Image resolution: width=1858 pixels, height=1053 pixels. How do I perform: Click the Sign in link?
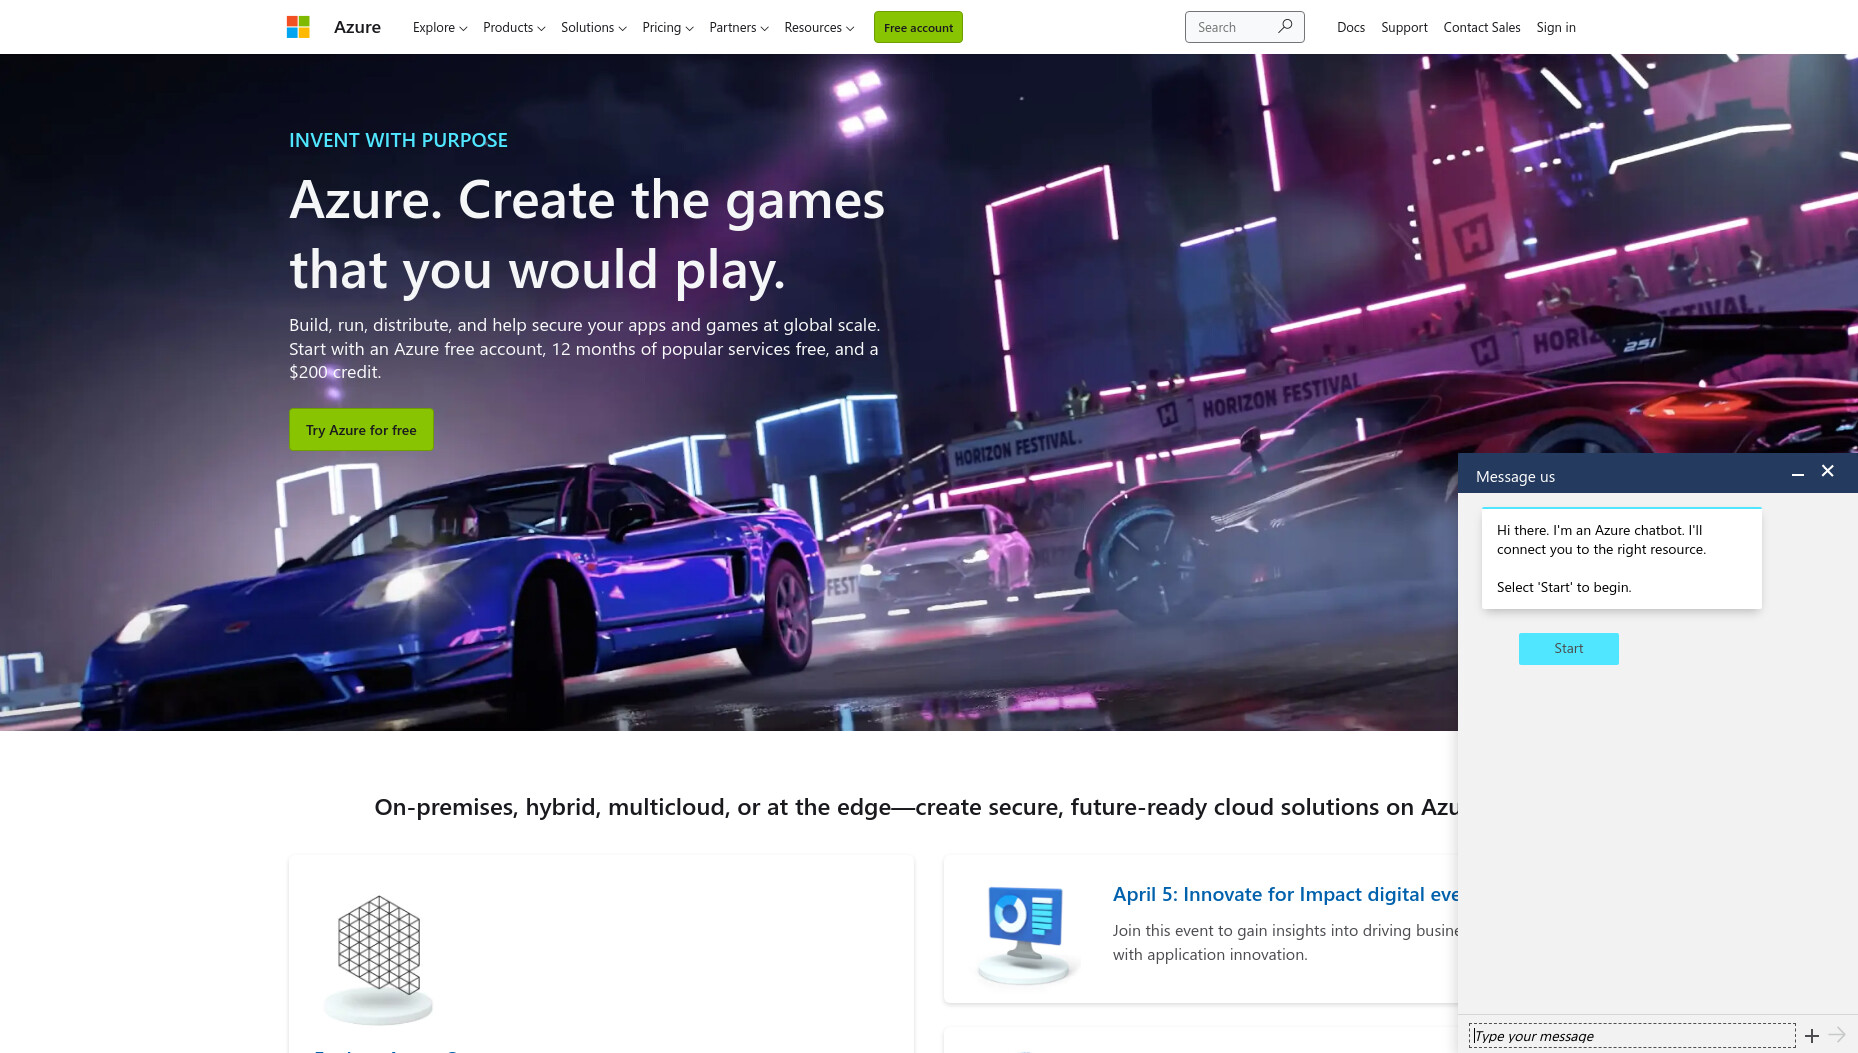(x=1556, y=27)
